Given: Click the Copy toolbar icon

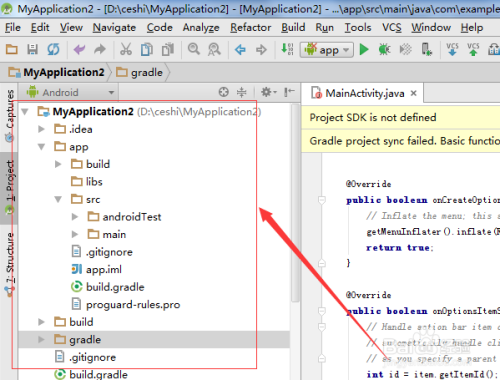Looking at the screenshot, I should click(147, 50).
